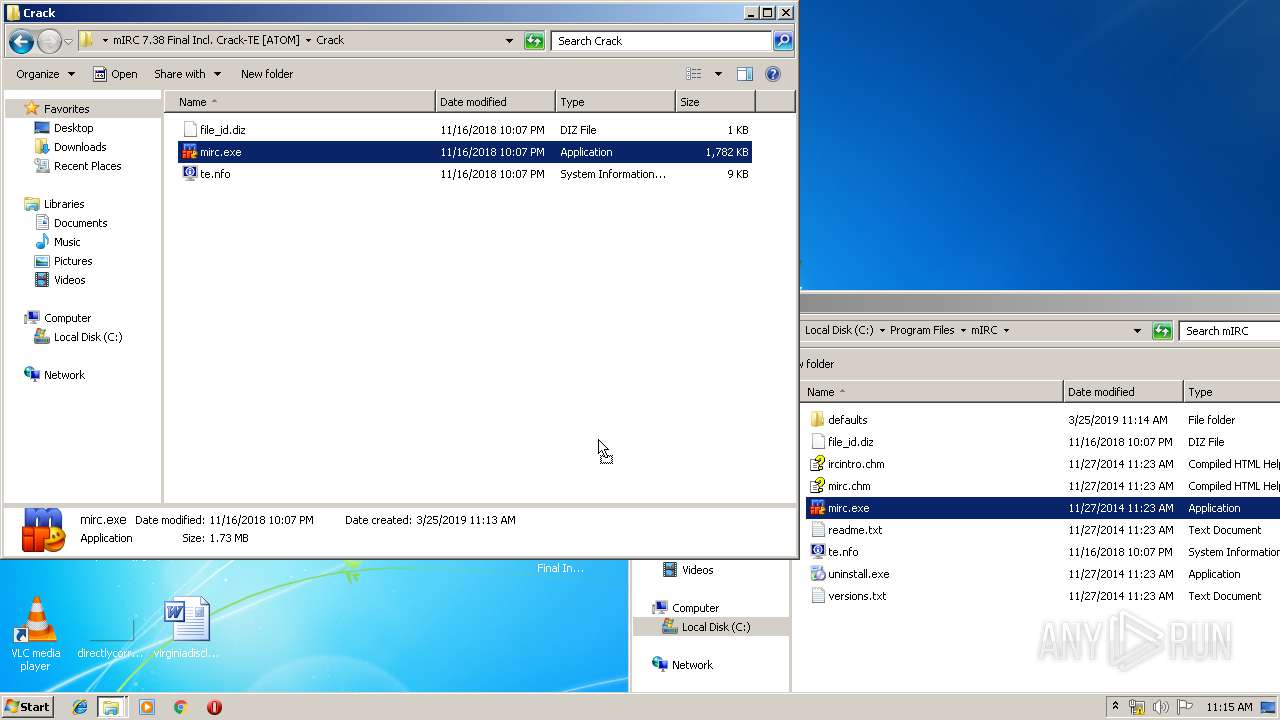This screenshot has height=720, width=1280.
Task: Toggle preview pane icon
Action: [745, 74]
